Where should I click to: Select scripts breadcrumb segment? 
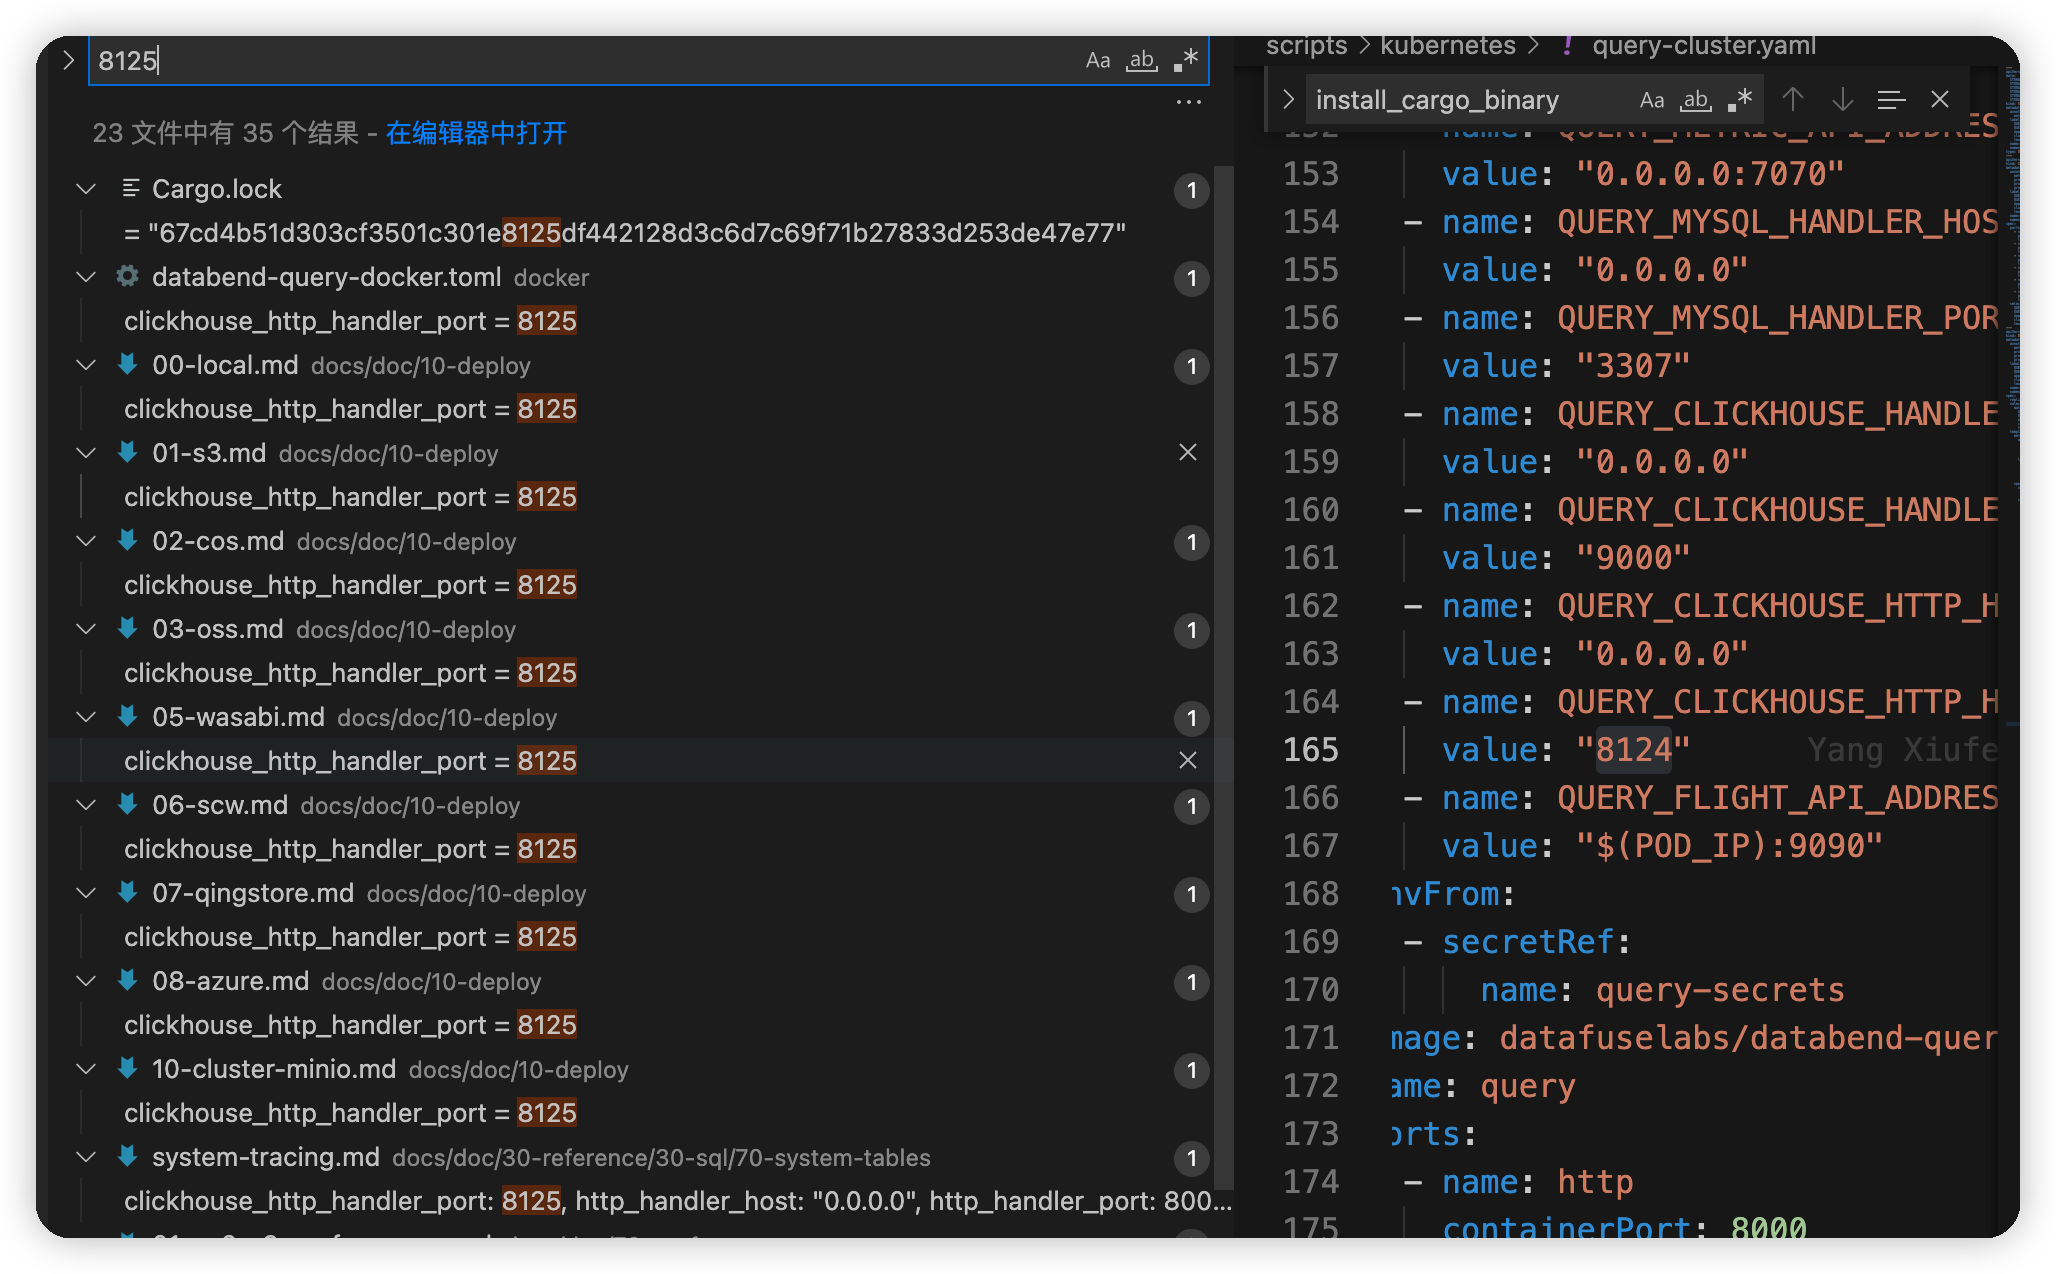[1306, 46]
